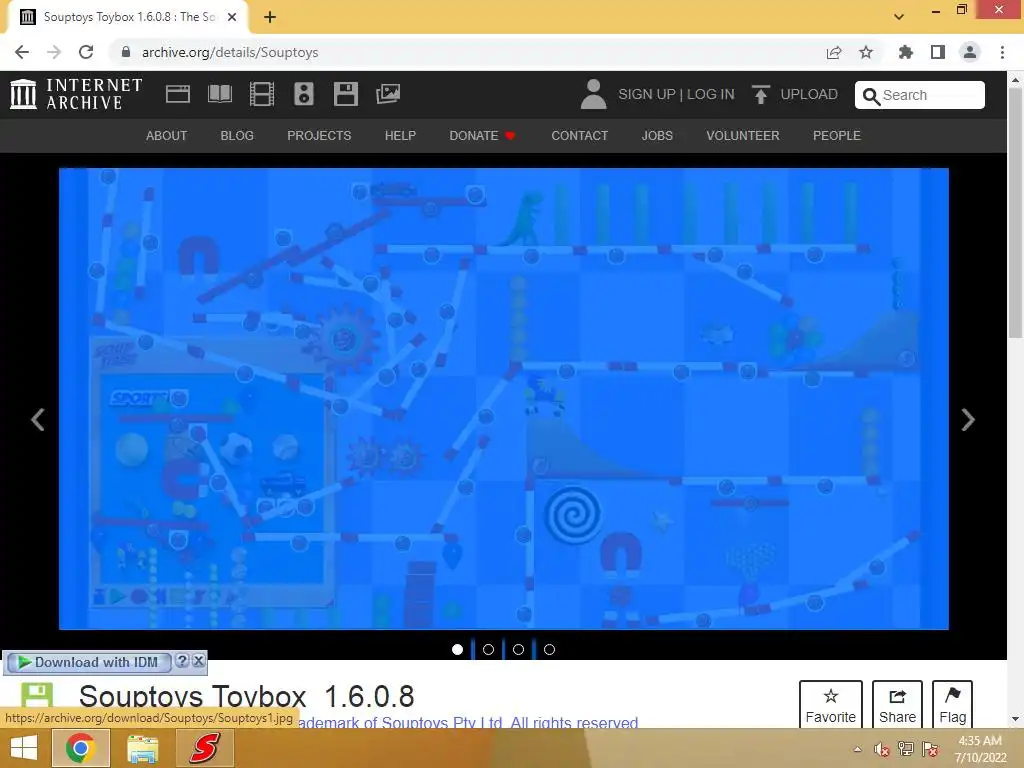The height and width of the screenshot is (768, 1024).
Task: Click the muted volume tray icon
Action: [882, 749]
